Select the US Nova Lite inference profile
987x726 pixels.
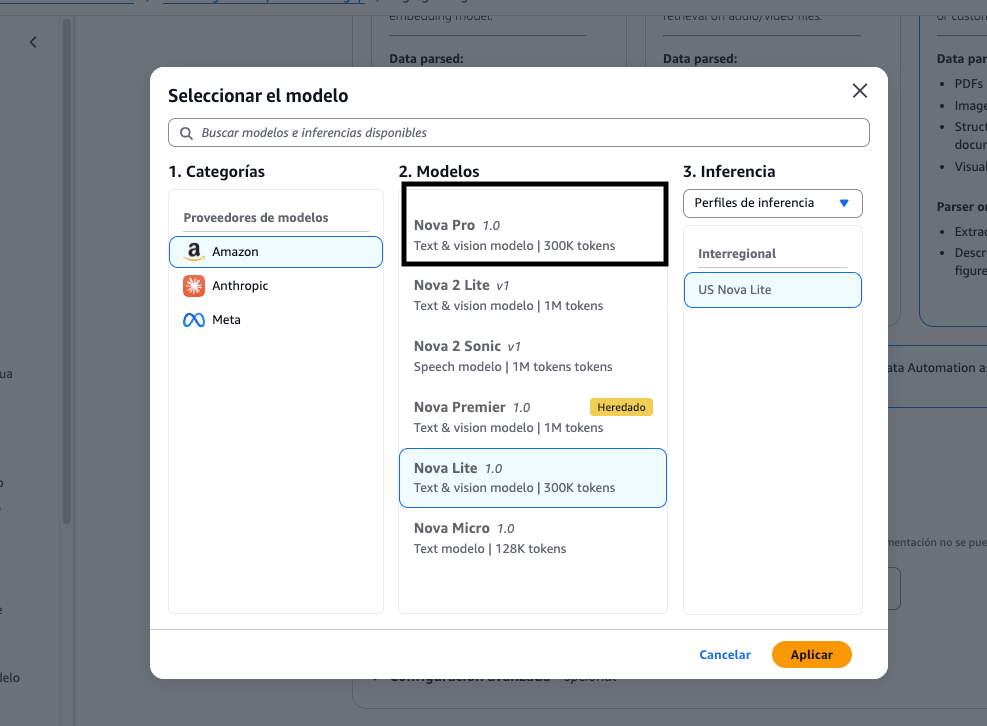(x=772, y=290)
